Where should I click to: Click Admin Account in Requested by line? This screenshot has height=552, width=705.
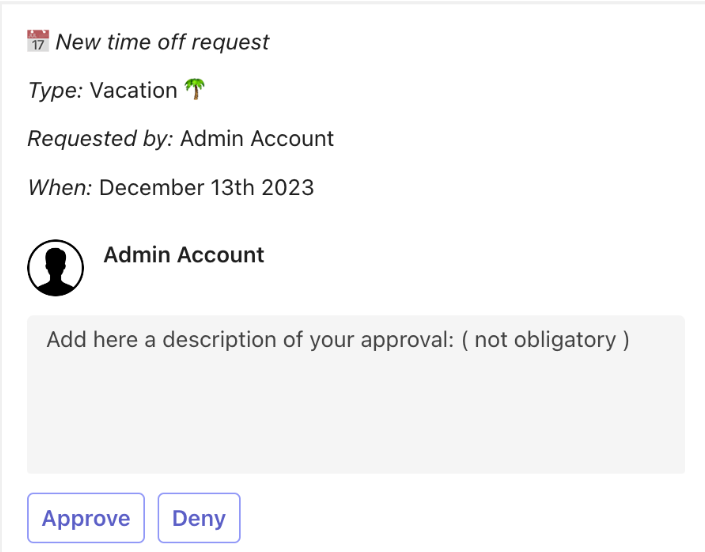(257, 138)
